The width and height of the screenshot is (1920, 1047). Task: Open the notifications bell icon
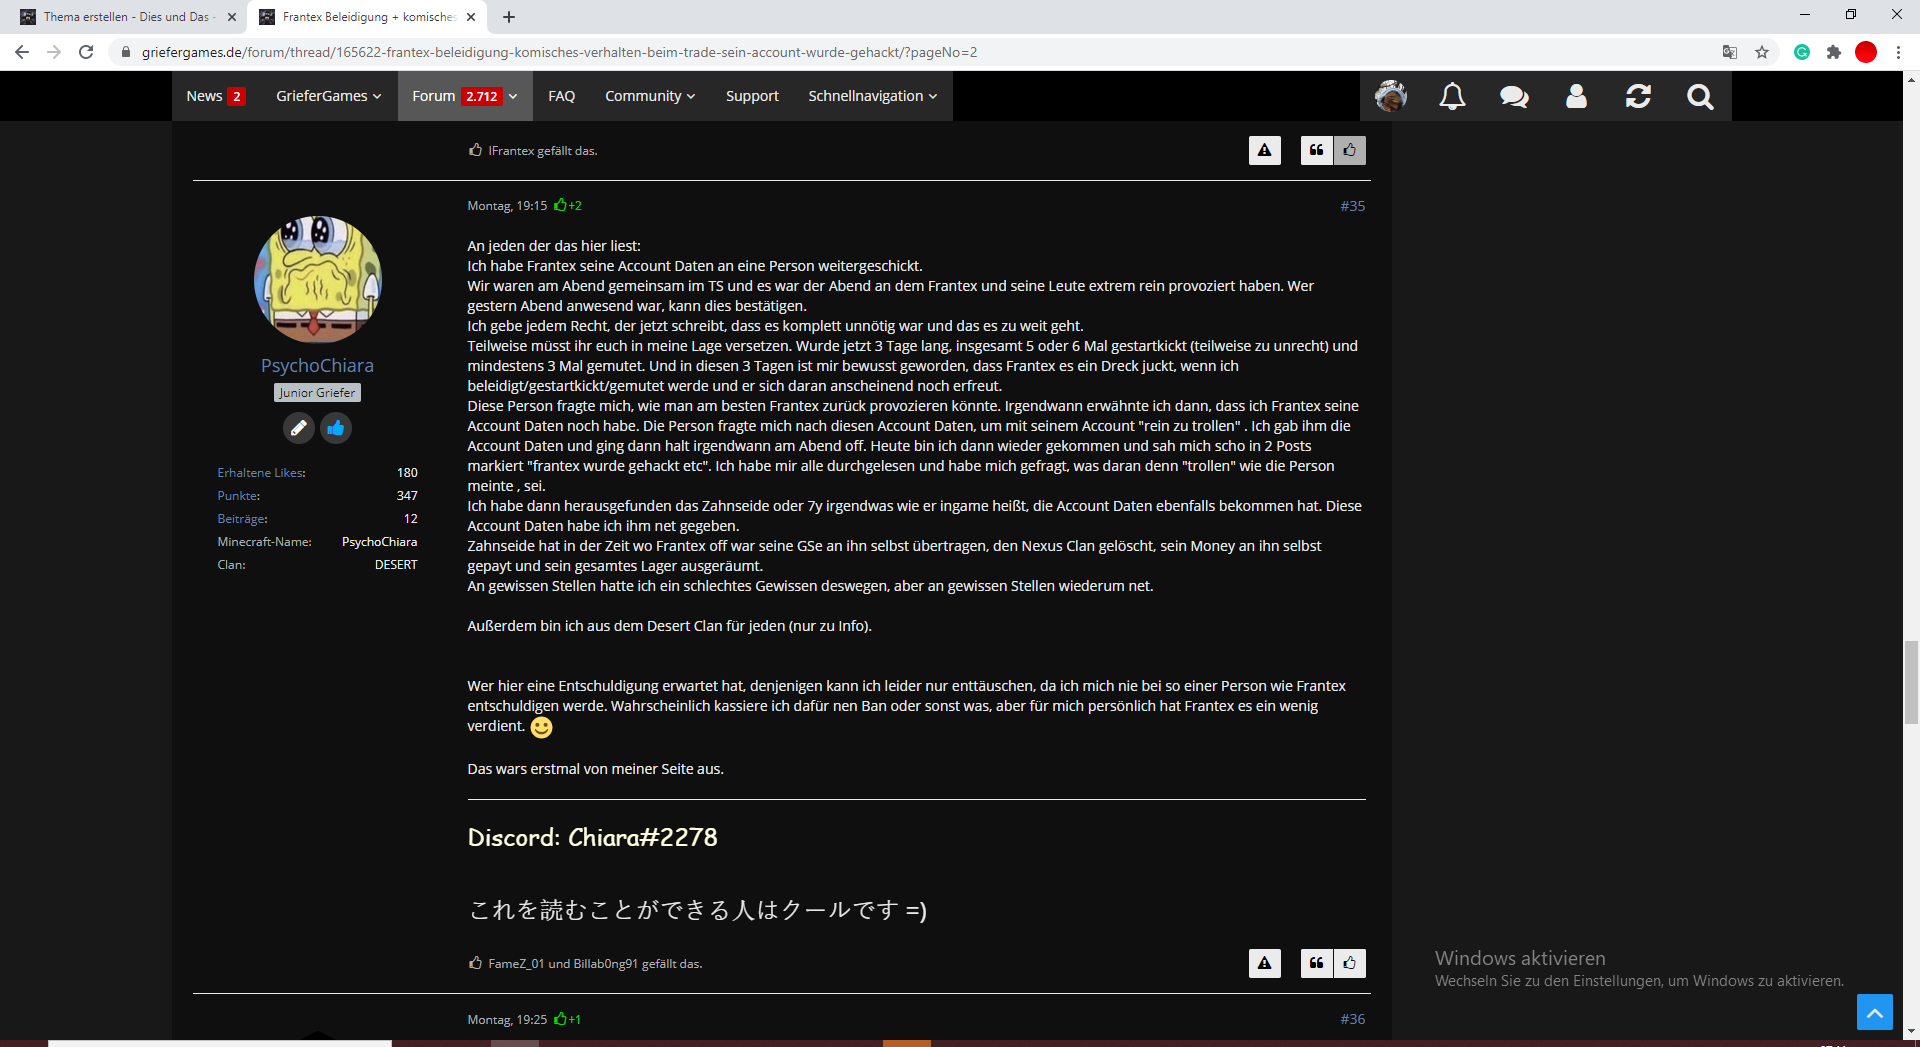tap(1452, 96)
